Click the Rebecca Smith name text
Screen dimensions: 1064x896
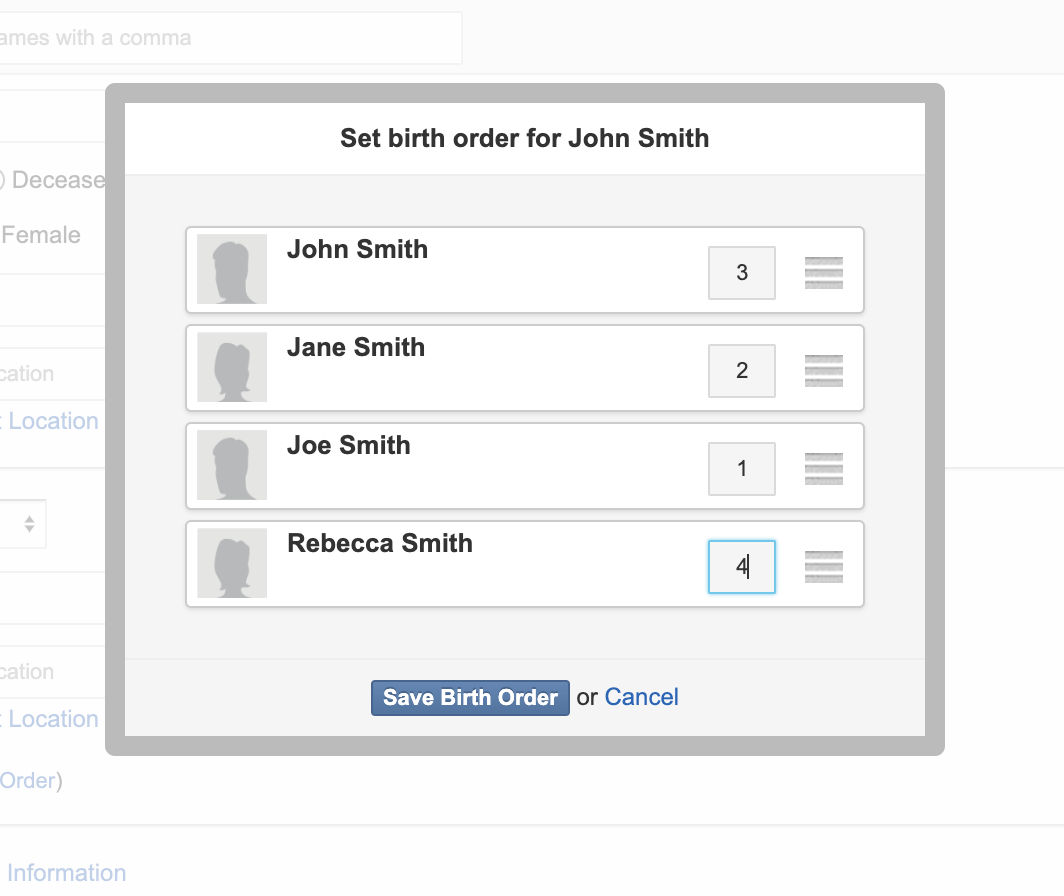pyautogui.click(x=380, y=543)
